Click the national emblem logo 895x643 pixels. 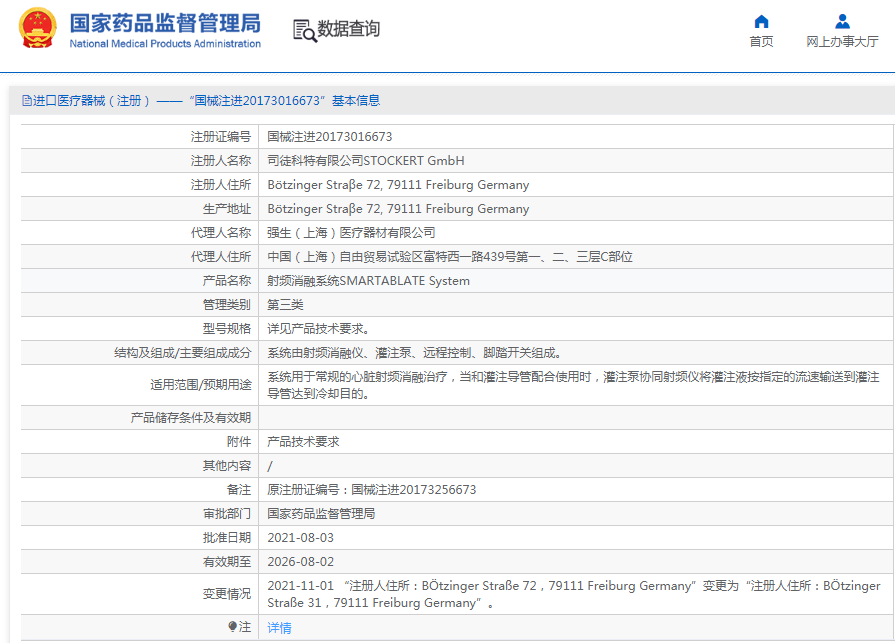(x=38, y=29)
